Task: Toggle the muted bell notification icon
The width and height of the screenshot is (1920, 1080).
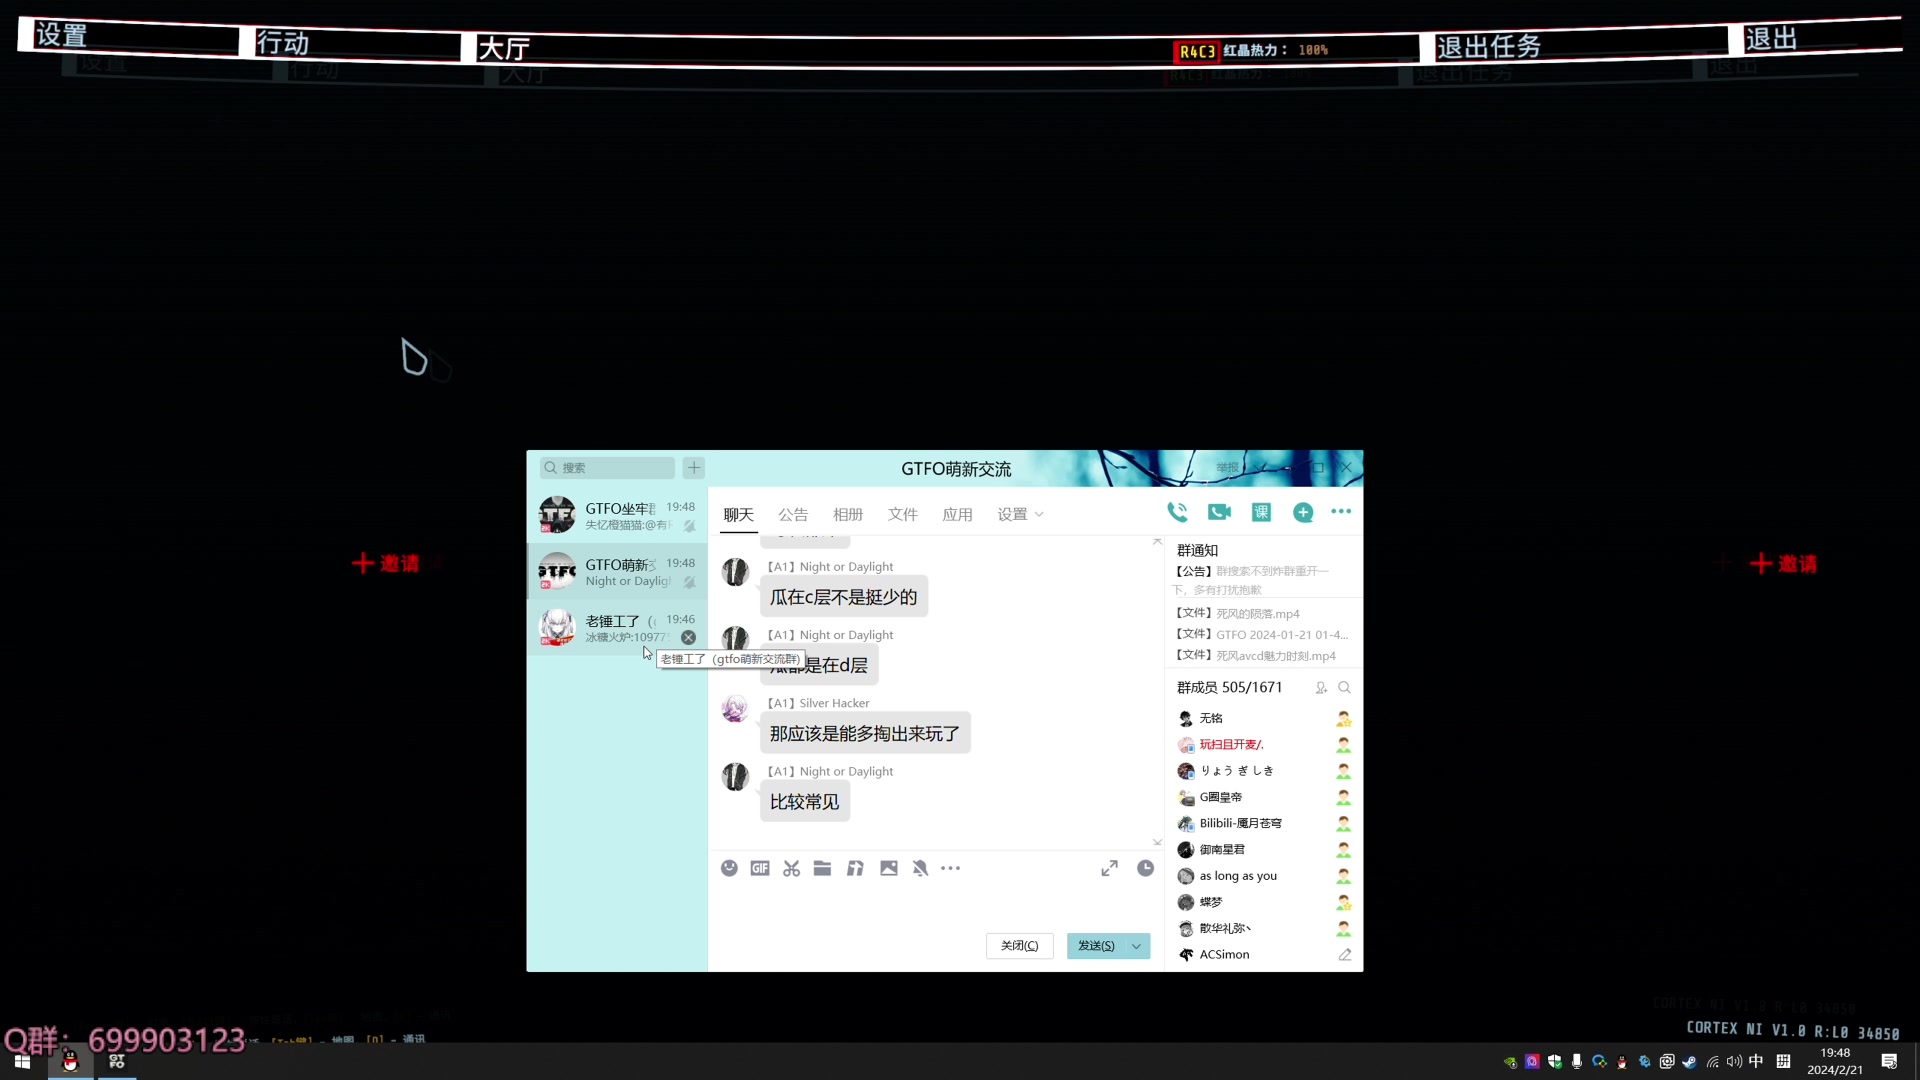Action: coord(920,868)
